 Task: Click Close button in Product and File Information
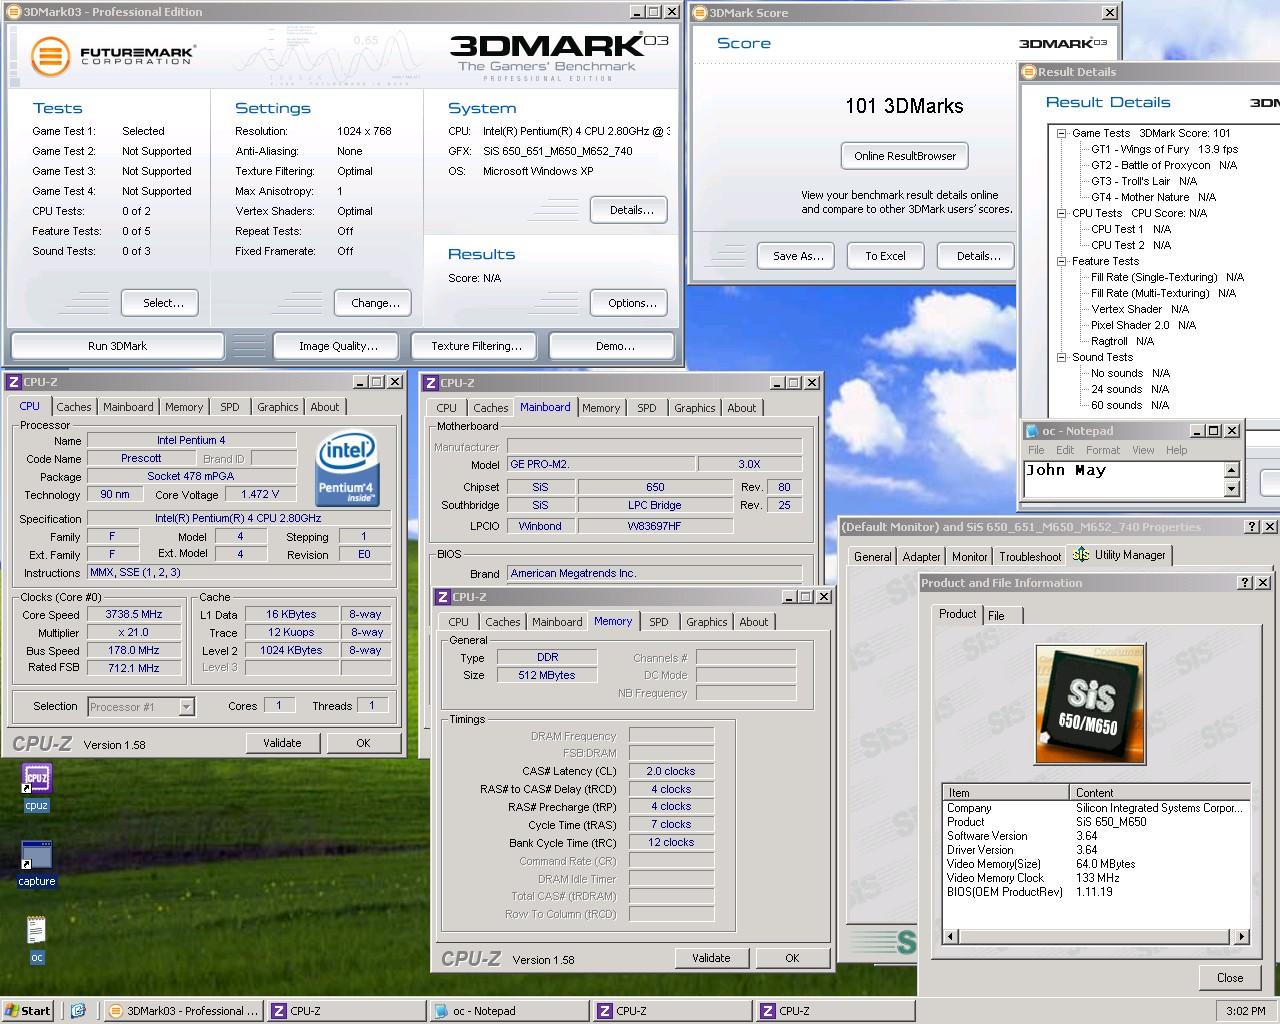tap(1230, 978)
